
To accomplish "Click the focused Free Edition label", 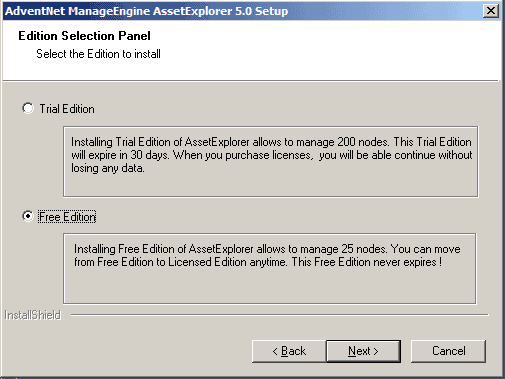I will [67, 217].
